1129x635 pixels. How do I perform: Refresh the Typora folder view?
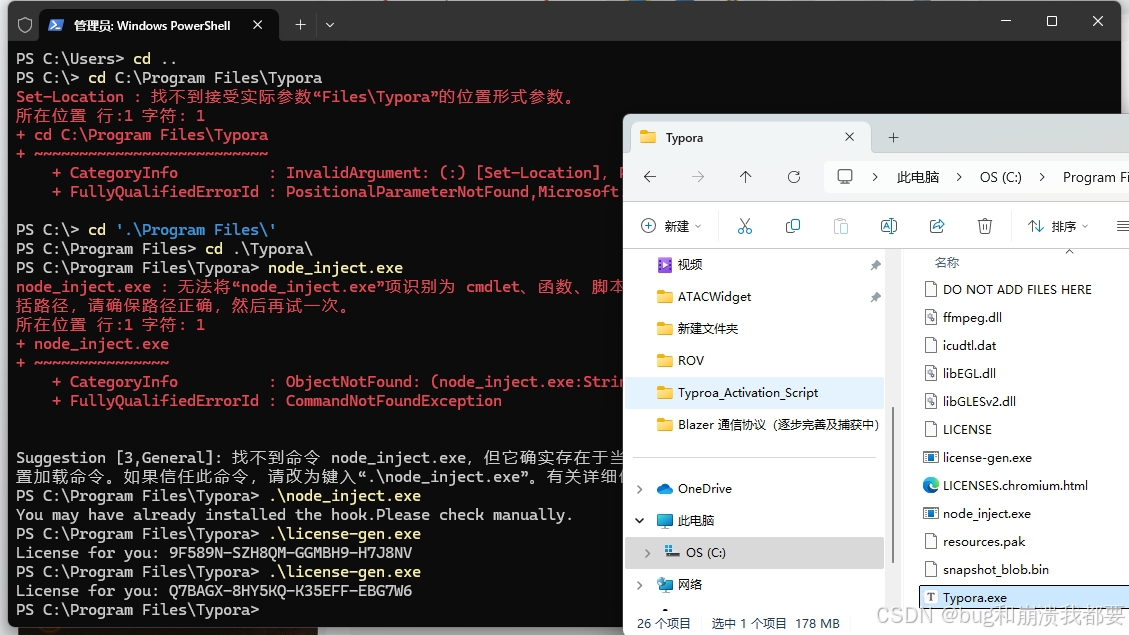coord(793,176)
